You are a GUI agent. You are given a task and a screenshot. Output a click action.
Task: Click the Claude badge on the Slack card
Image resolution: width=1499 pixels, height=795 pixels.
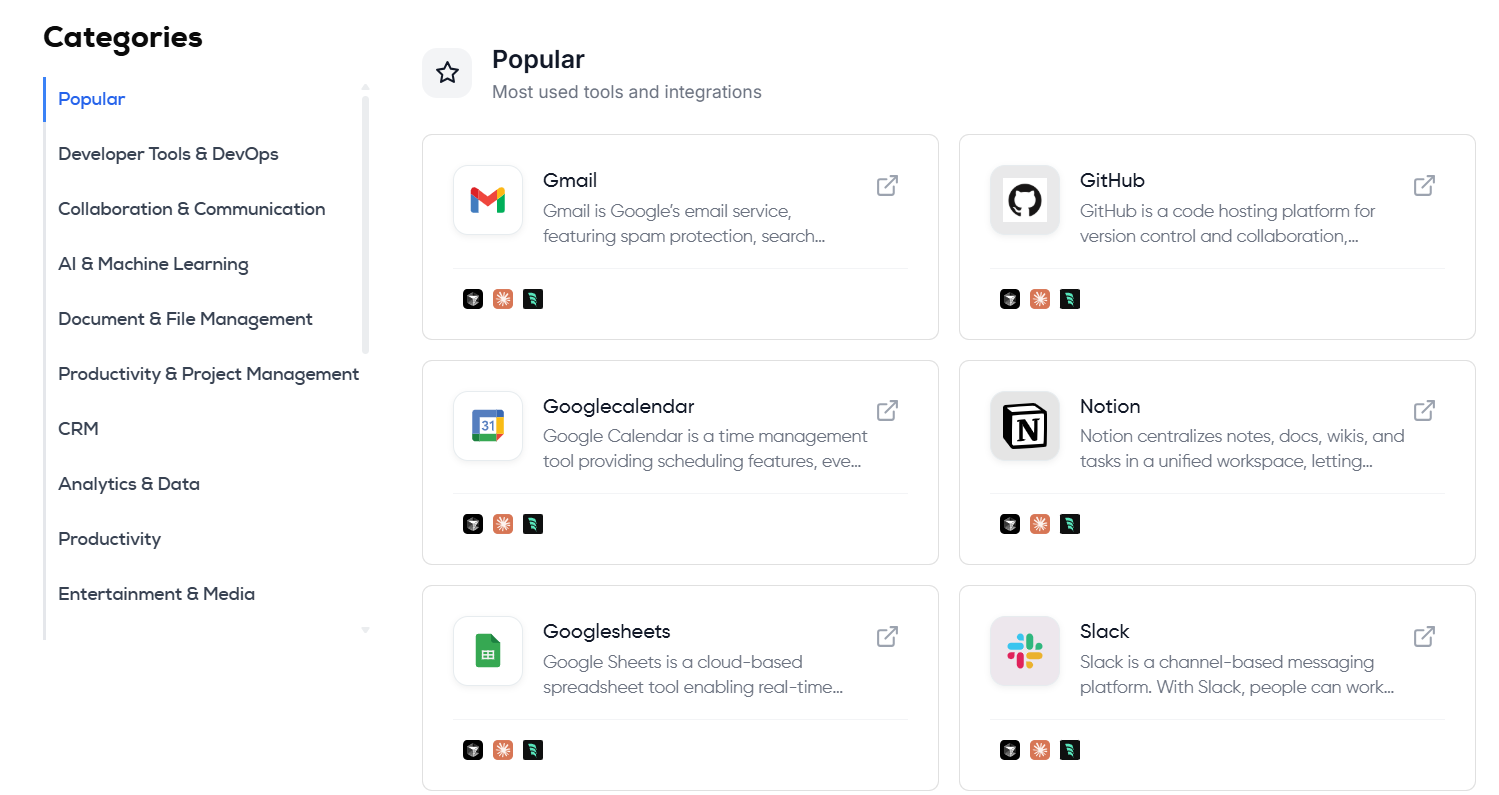[1040, 750]
